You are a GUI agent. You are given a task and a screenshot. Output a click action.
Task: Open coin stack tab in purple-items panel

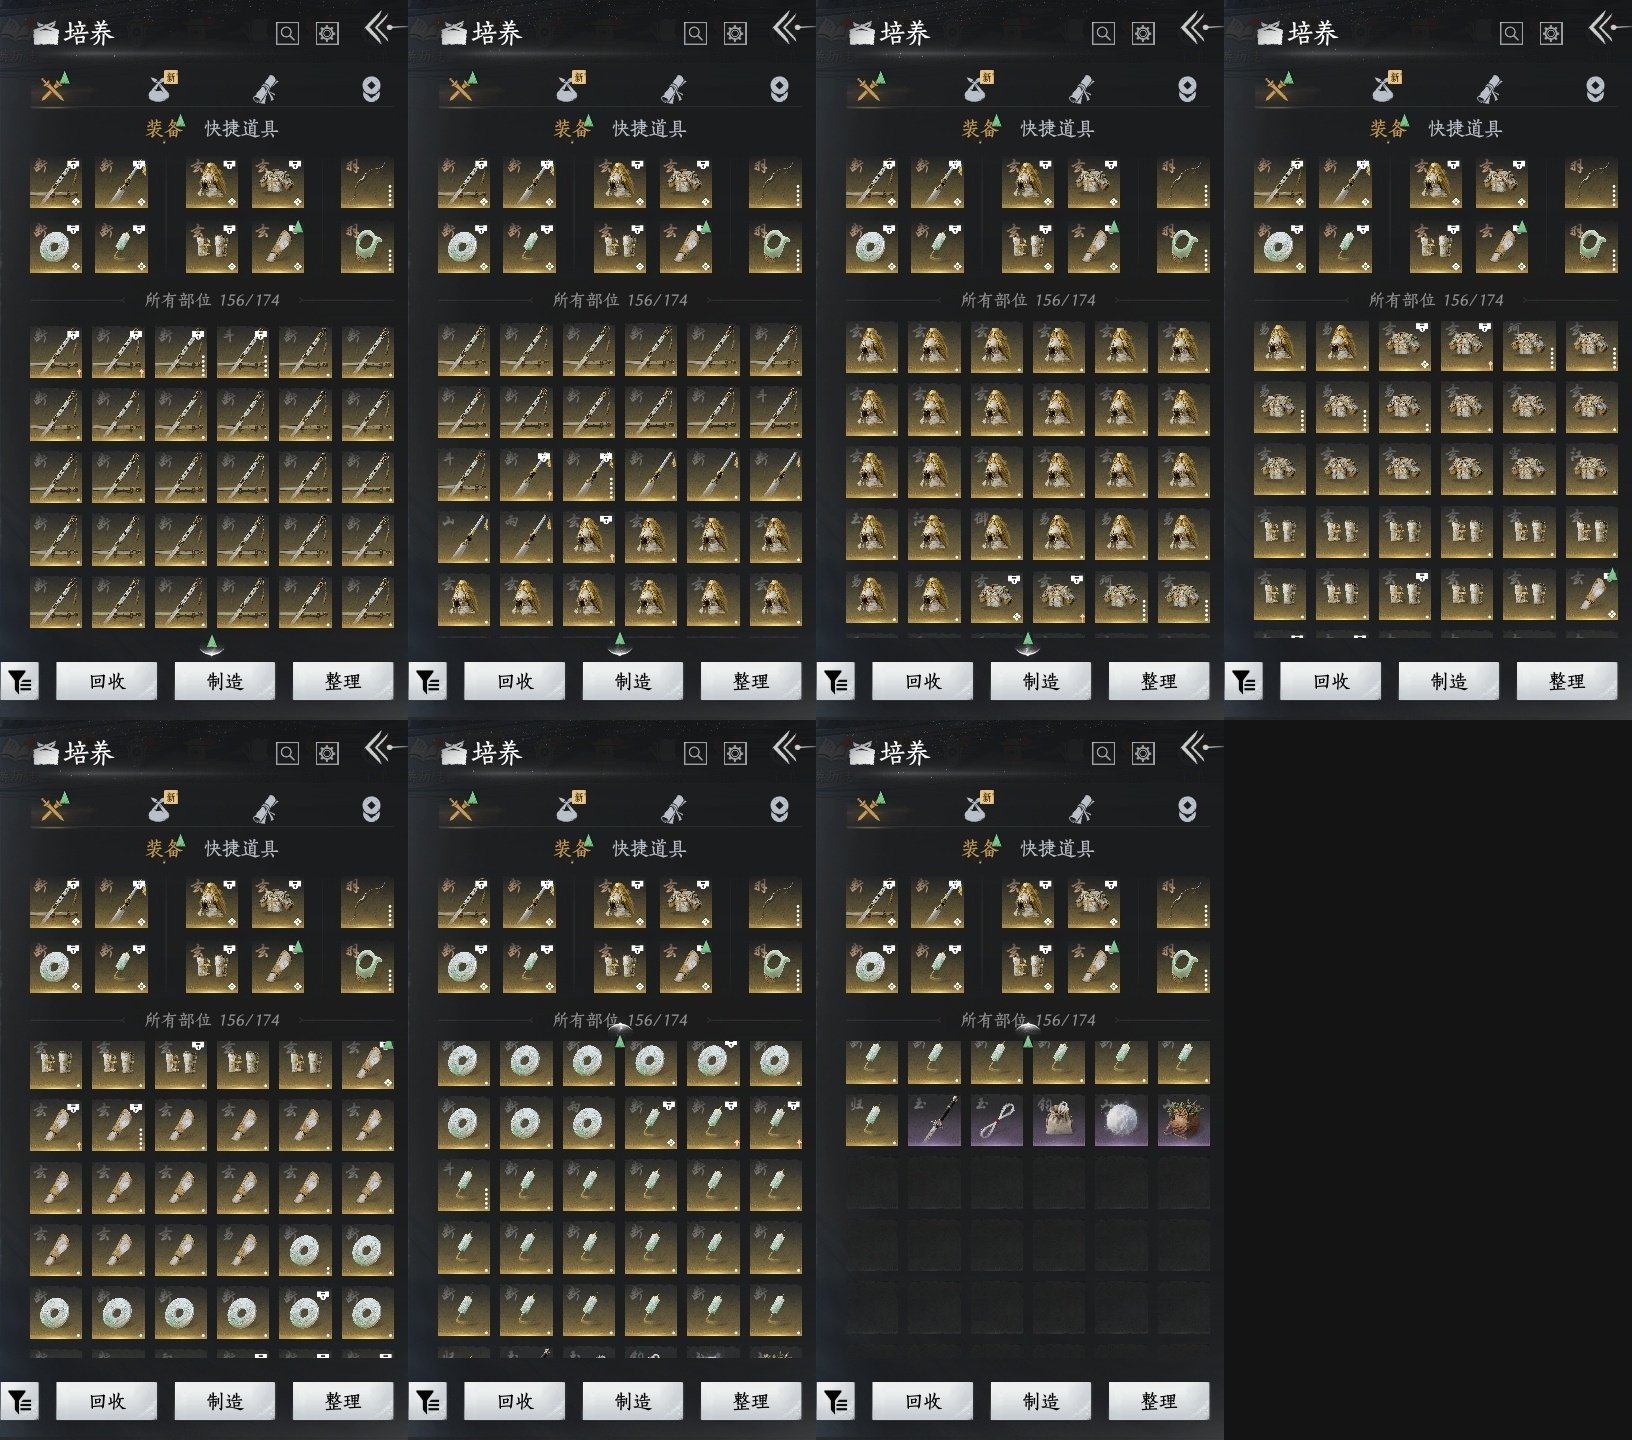(1187, 808)
